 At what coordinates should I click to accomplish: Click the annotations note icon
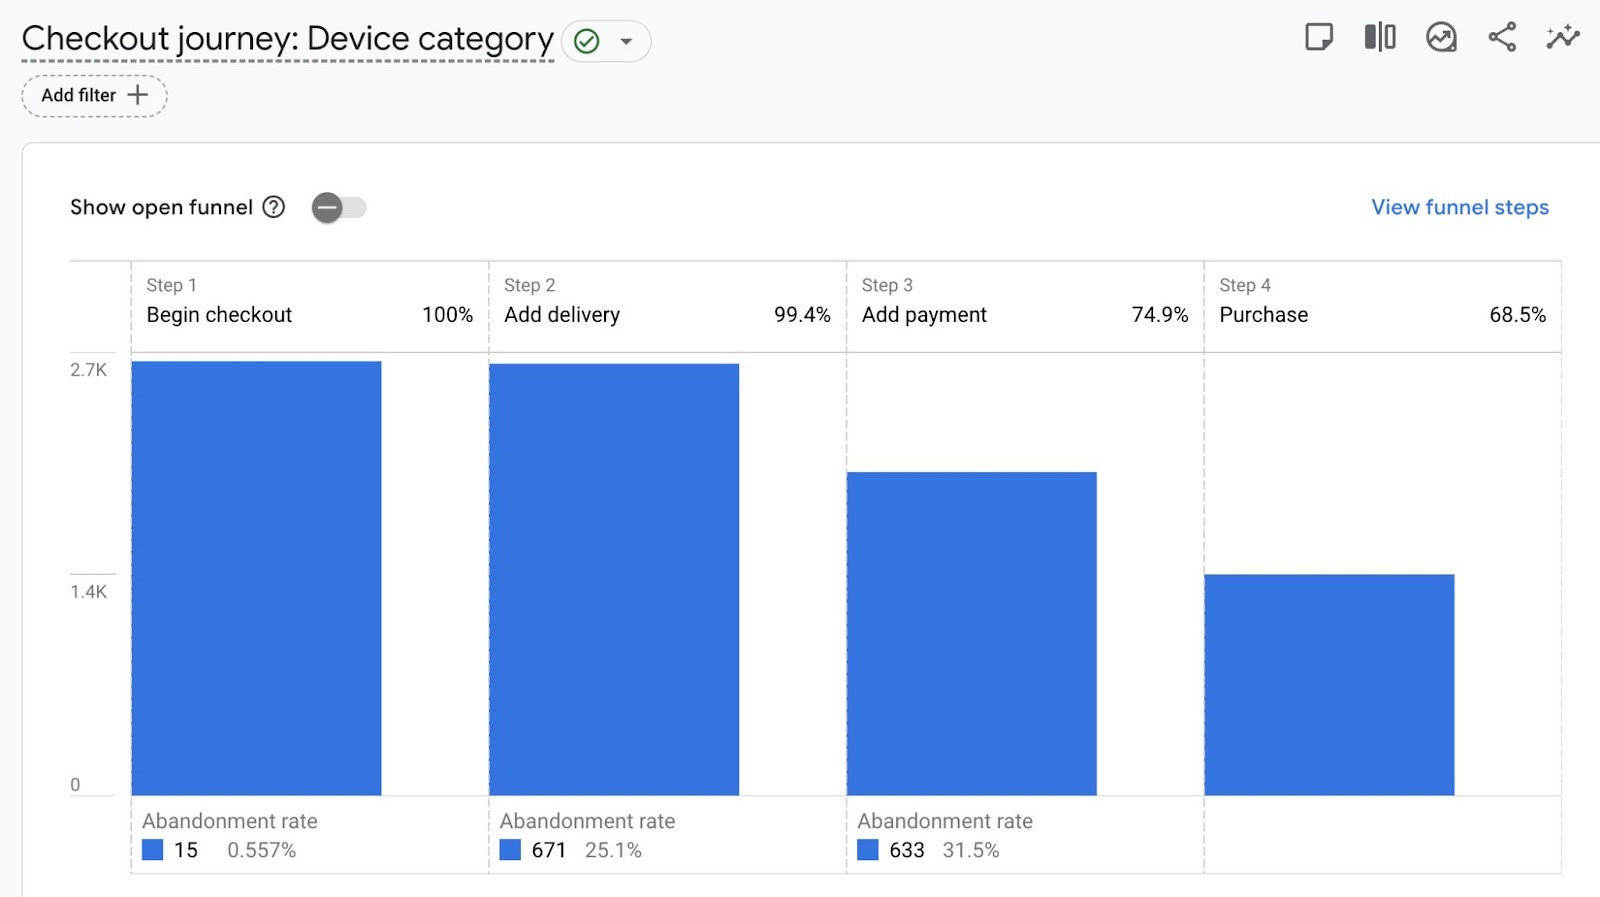point(1319,38)
